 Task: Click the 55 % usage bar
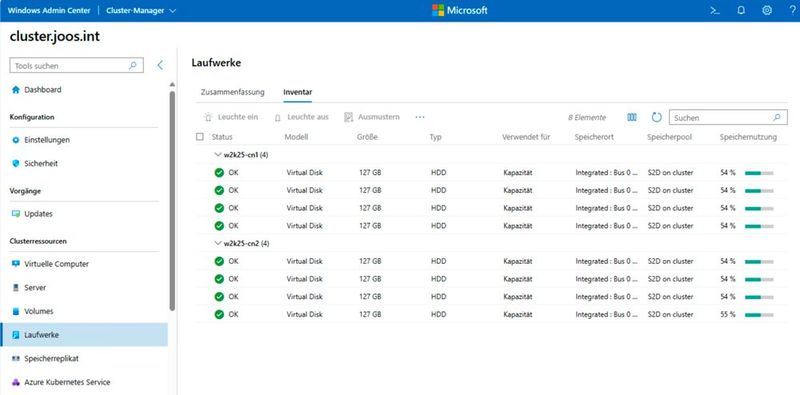point(759,315)
